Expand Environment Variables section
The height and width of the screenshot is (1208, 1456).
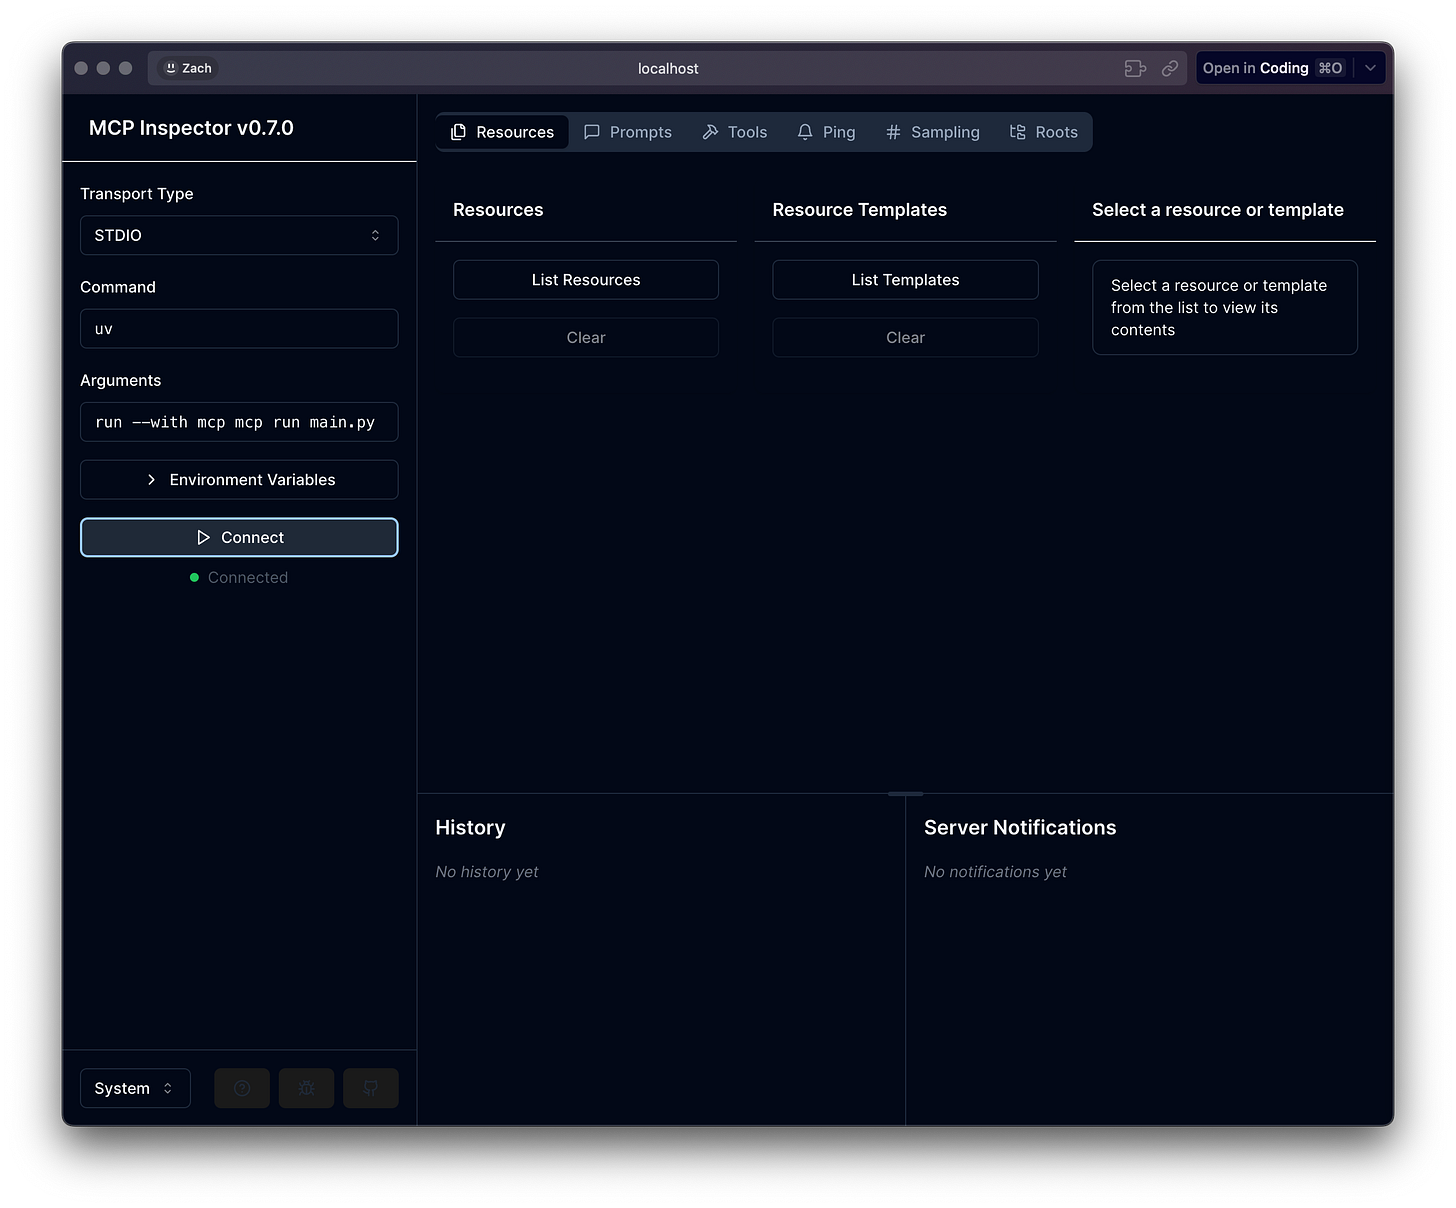point(239,480)
